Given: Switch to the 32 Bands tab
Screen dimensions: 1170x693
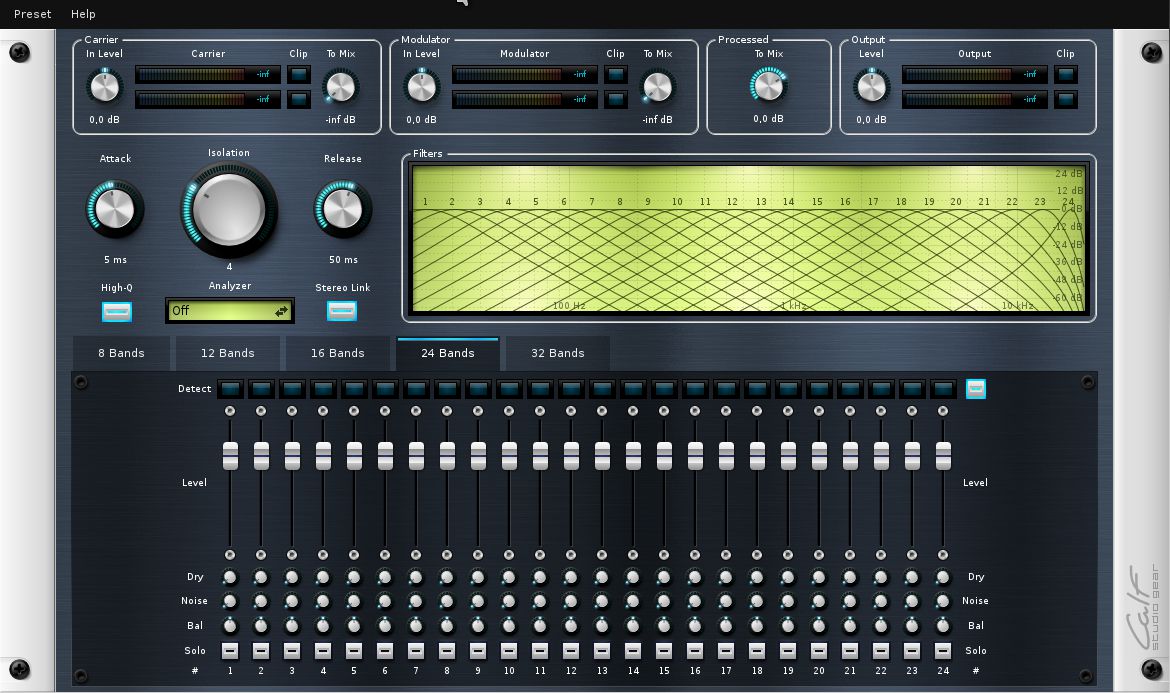Looking at the screenshot, I should tap(557, 353).
